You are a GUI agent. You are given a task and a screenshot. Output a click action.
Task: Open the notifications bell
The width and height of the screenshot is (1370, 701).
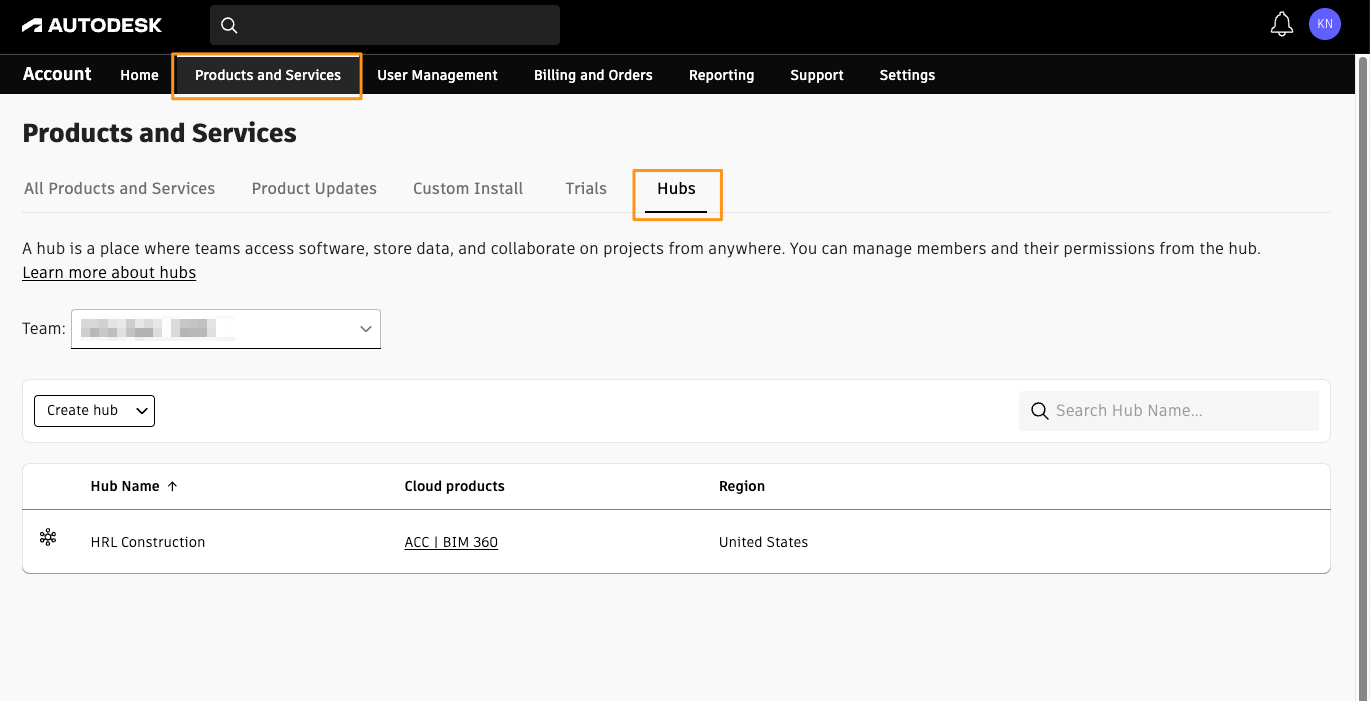(x=1281, y=25)
